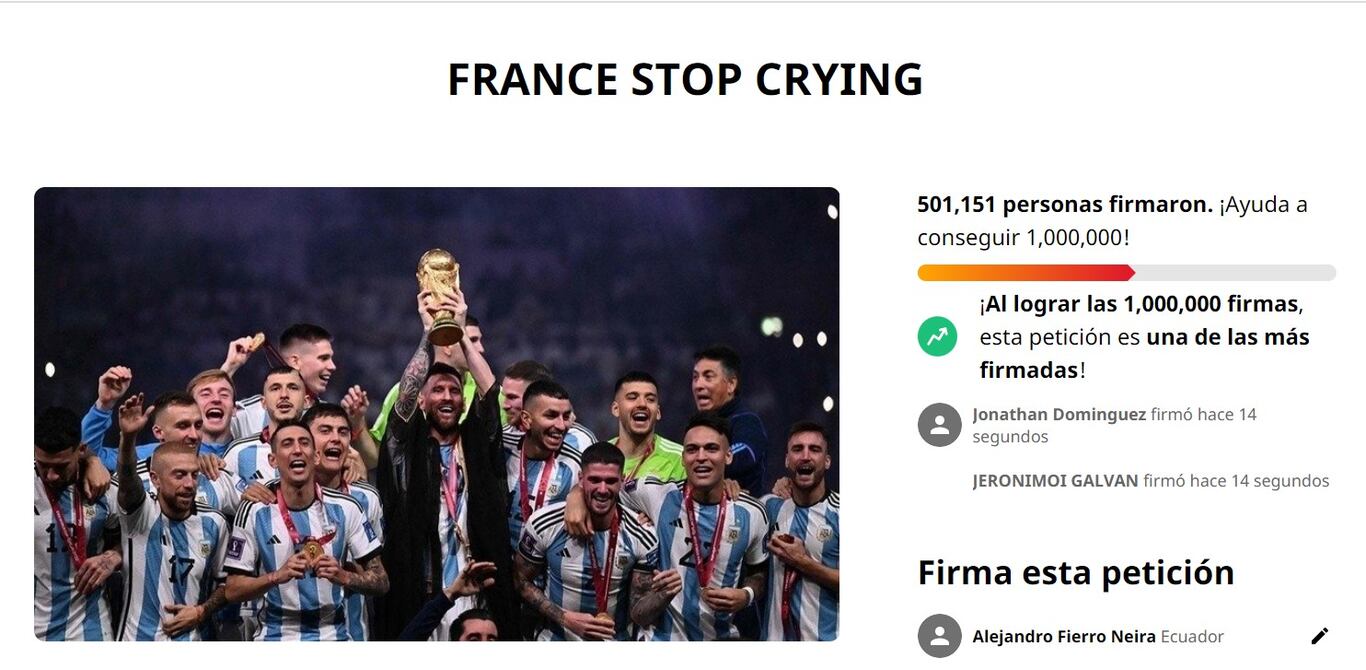Click the FRANCE STOP CRYING title
The image size is (1366, 670).
pos(684,80)
